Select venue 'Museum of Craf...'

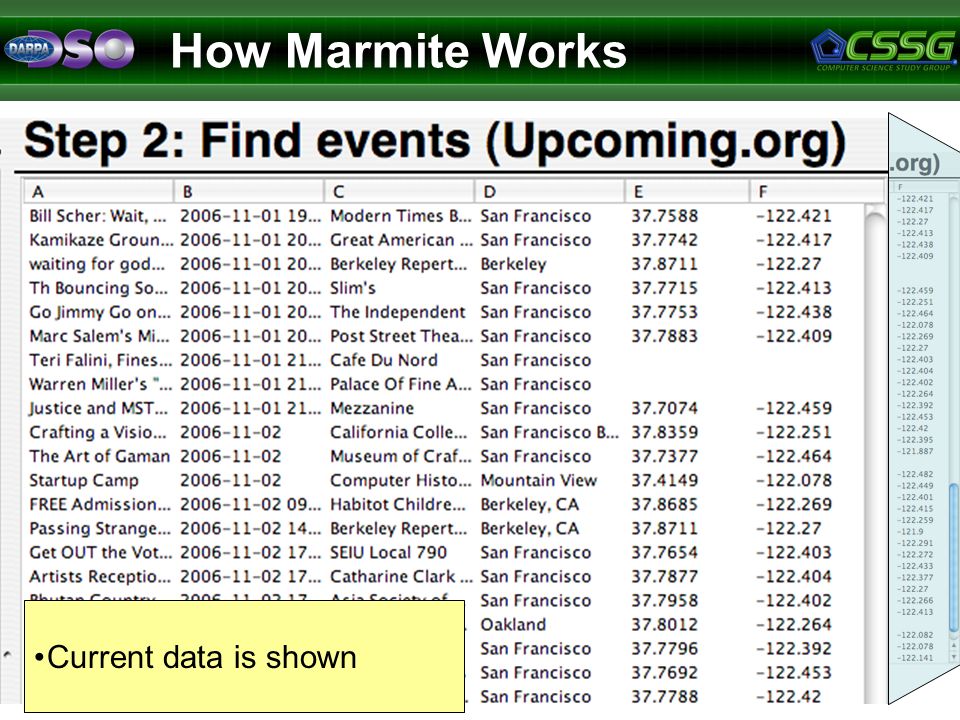[x=401, y=456]
